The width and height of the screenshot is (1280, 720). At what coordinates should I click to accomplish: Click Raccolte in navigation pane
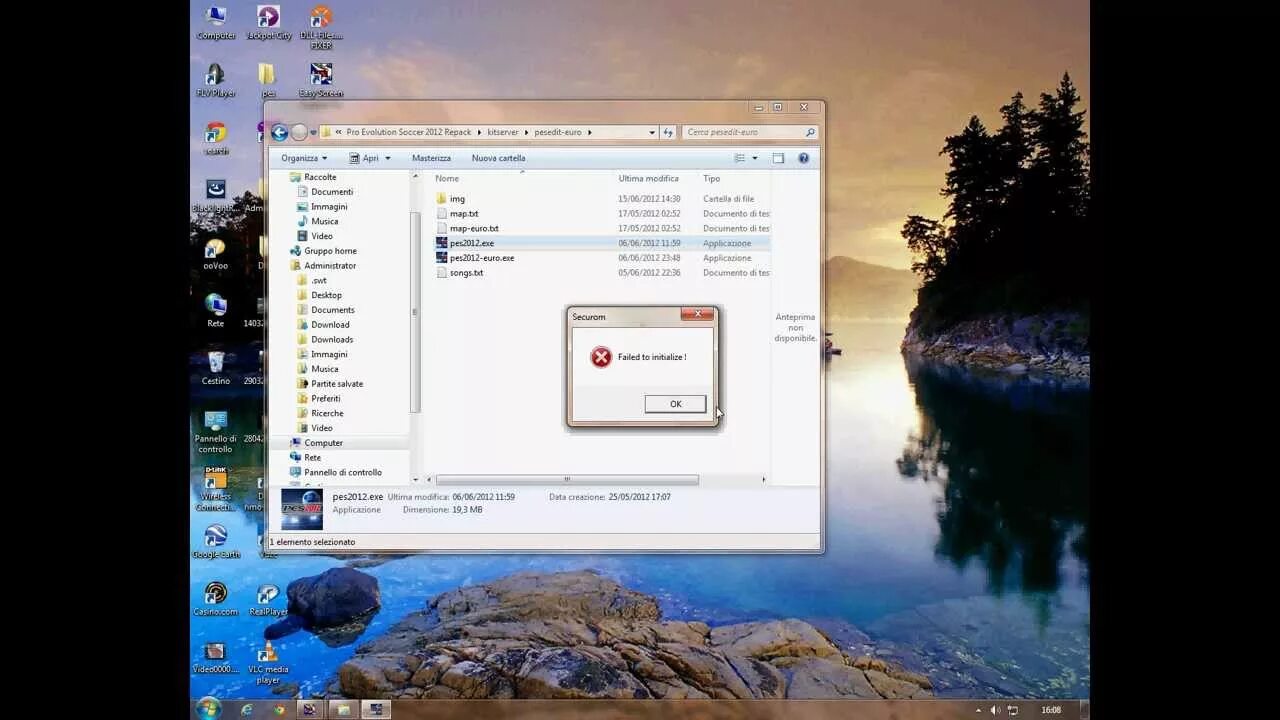point(320,177)
